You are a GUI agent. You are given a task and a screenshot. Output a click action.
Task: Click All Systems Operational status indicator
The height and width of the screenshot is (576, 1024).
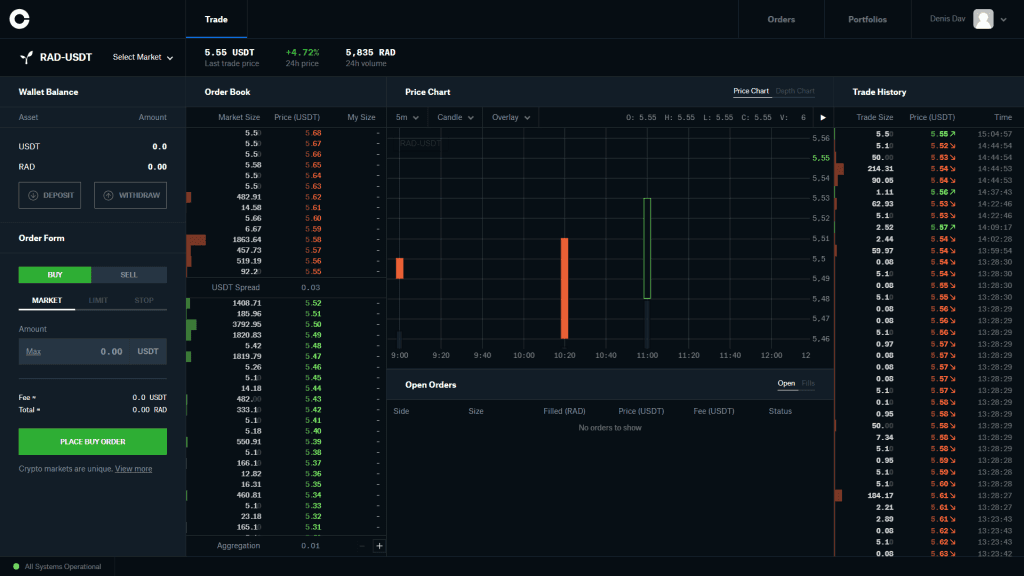point(57,567)
